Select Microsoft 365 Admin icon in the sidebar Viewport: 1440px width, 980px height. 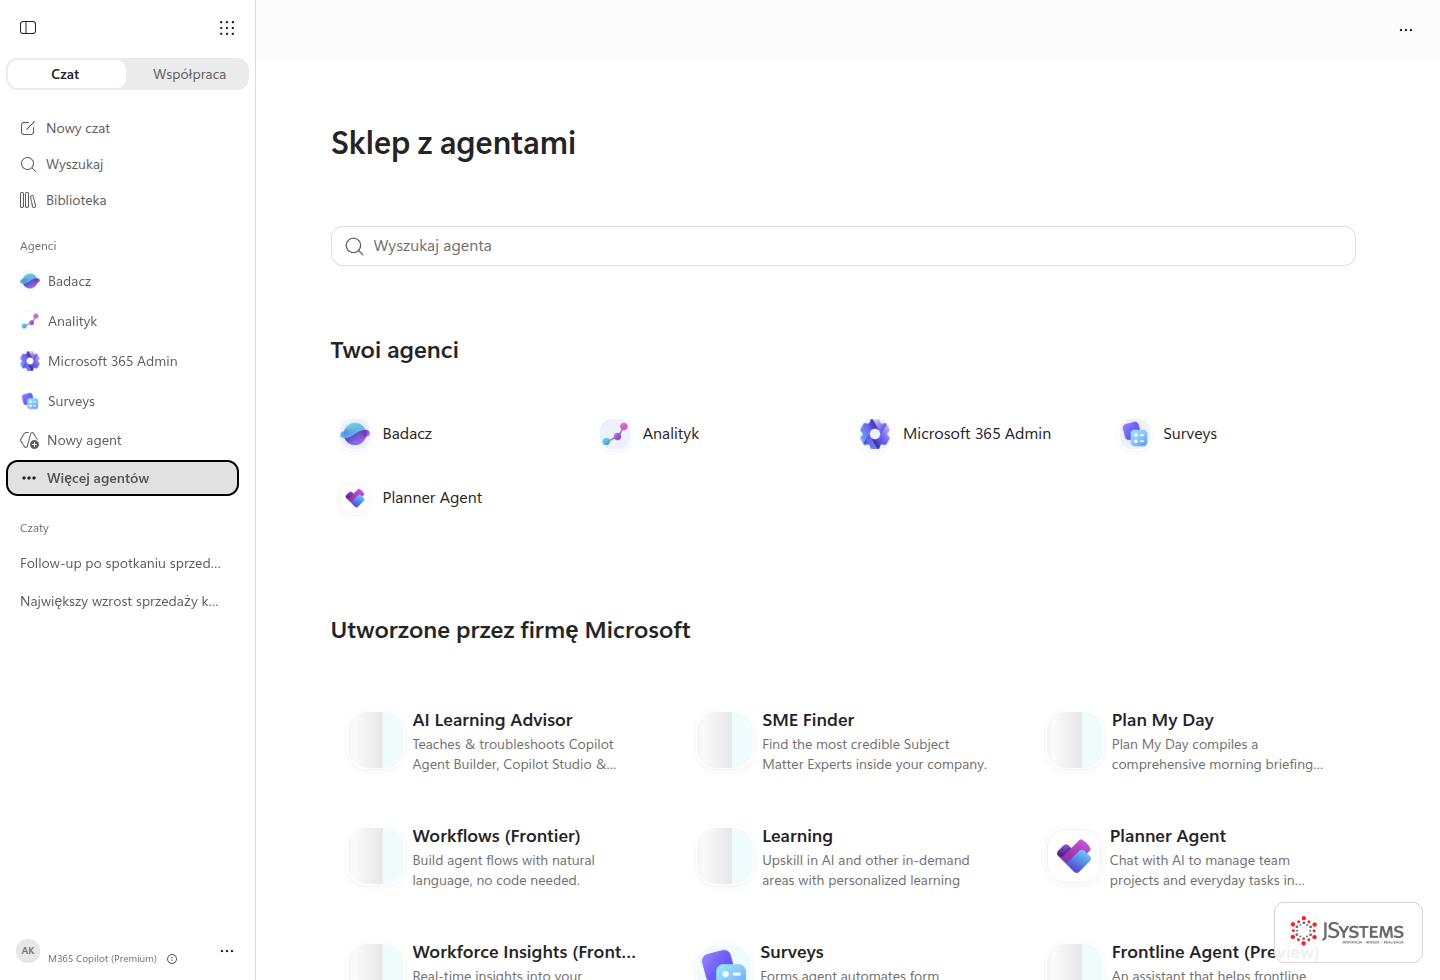[30, 361]
